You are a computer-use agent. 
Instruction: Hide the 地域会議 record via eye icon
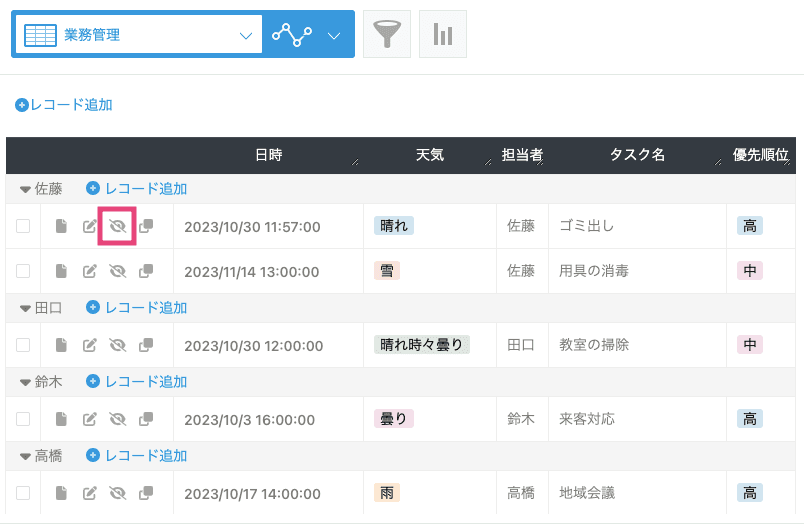click(x=117, y=493)
